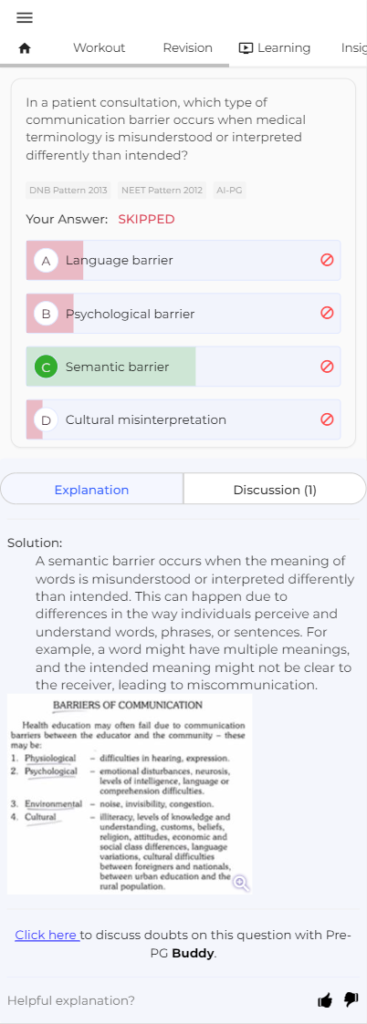Select option D radio circle
Viewport: 367px width, 1024px height.
[x=46, y=420]
